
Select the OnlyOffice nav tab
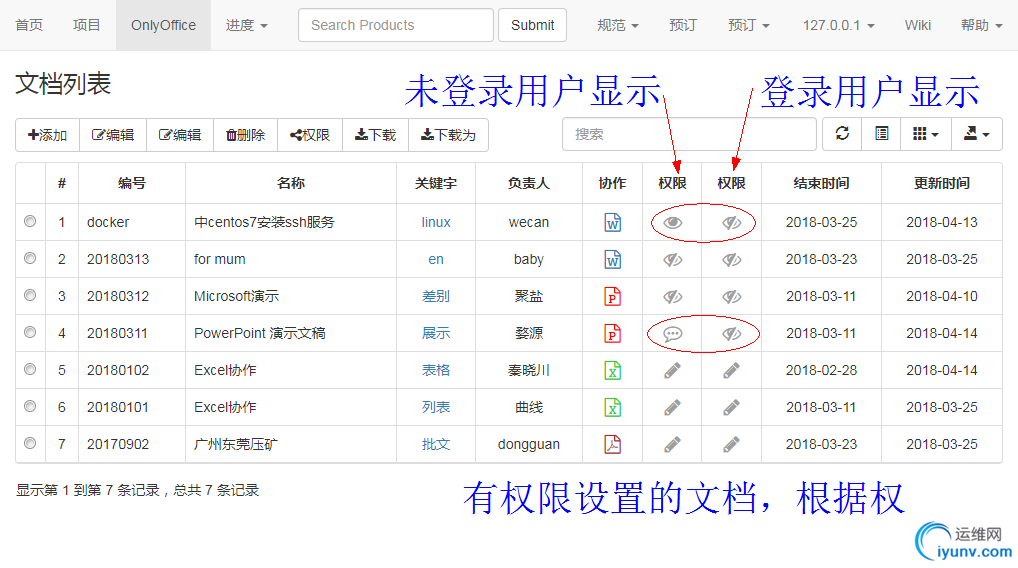click(164, 25)
